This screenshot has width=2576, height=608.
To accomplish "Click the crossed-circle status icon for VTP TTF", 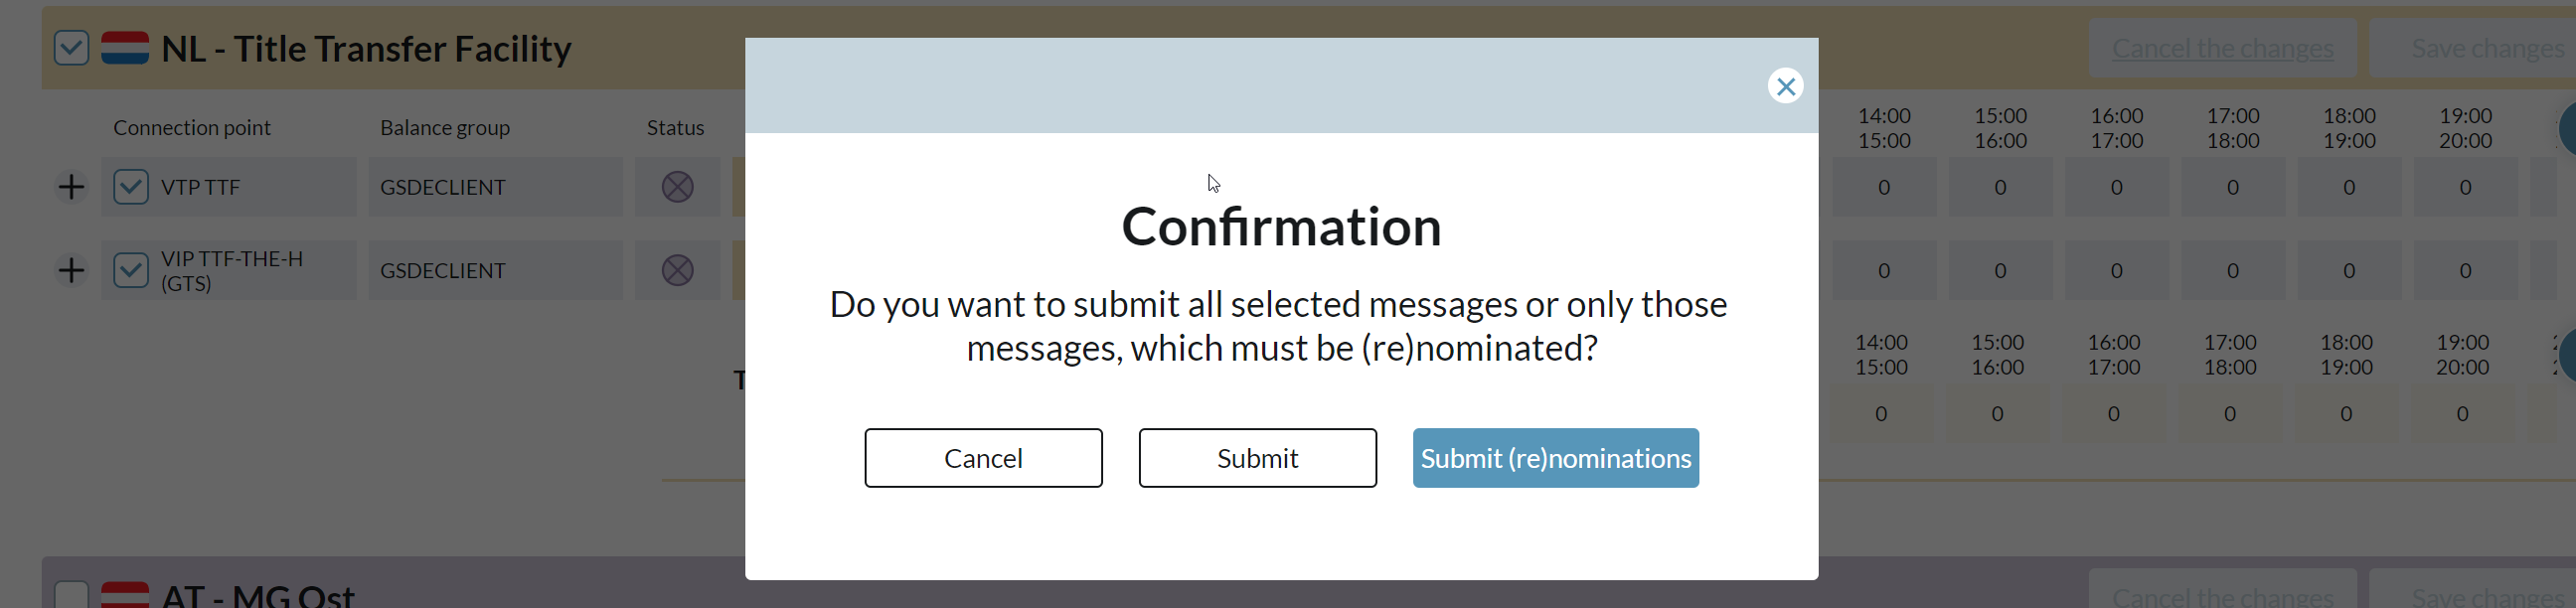I will (x=678, y=186).
